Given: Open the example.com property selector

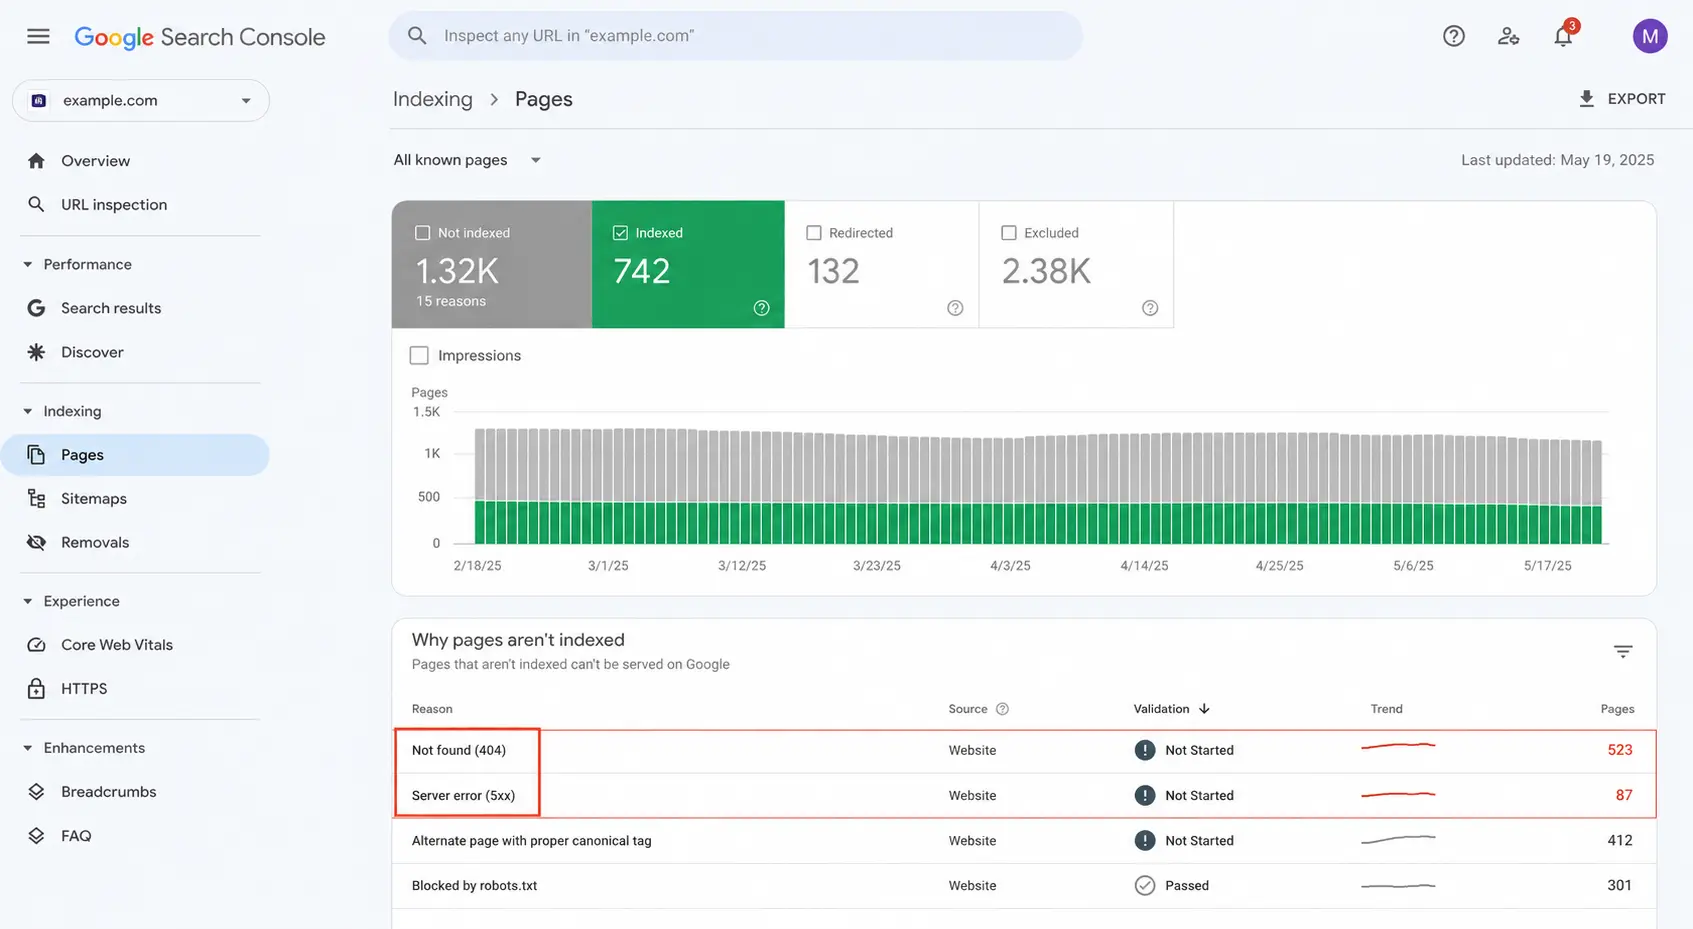Looking at the screenshot, I should click(x=141, y=100).
